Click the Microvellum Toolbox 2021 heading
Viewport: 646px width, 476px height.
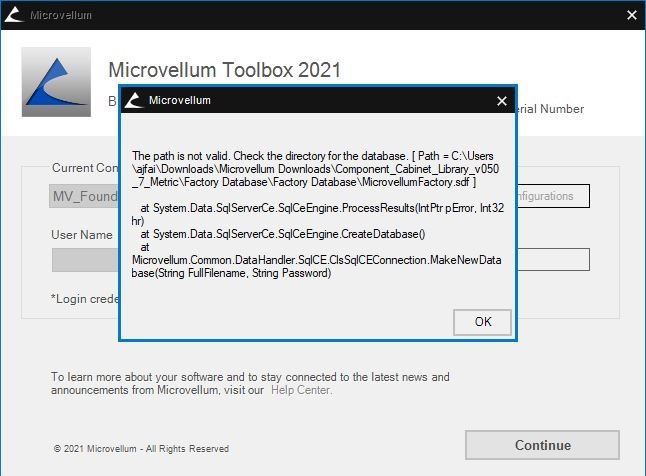(224, 70)
